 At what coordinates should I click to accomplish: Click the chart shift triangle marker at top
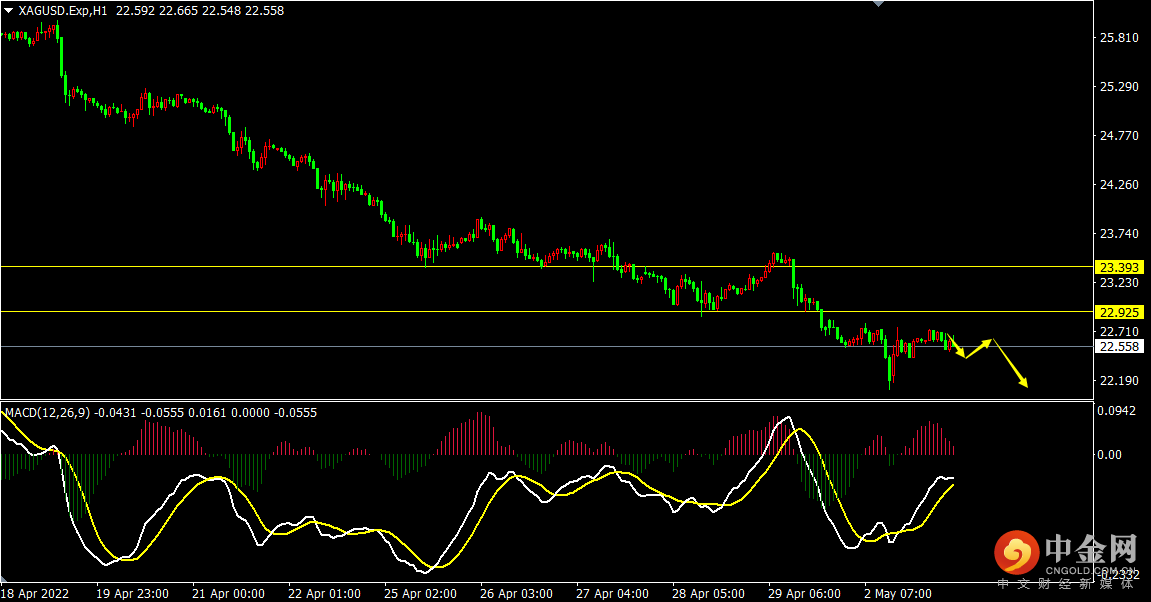pyautogui.click(x=879, y=4)
